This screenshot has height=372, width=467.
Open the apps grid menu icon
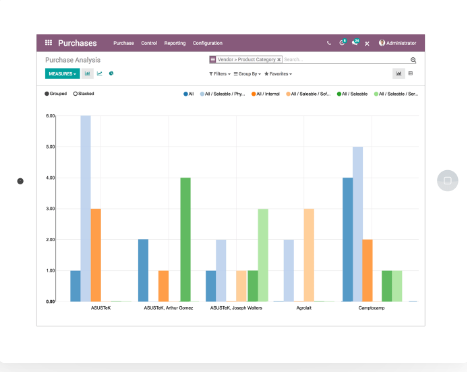tap(48, 43)
